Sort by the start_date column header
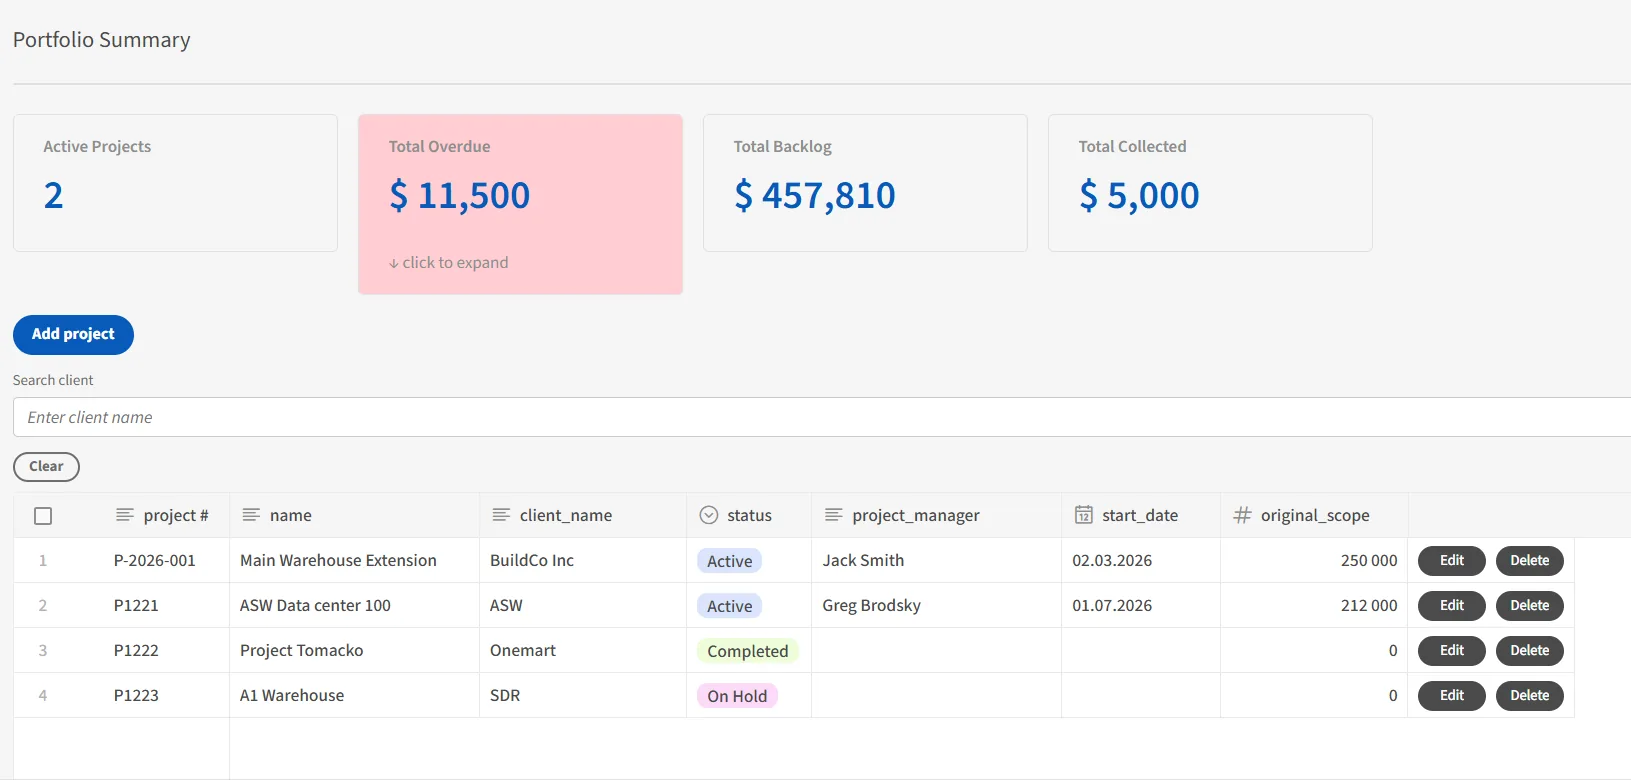 (1140, 515)
